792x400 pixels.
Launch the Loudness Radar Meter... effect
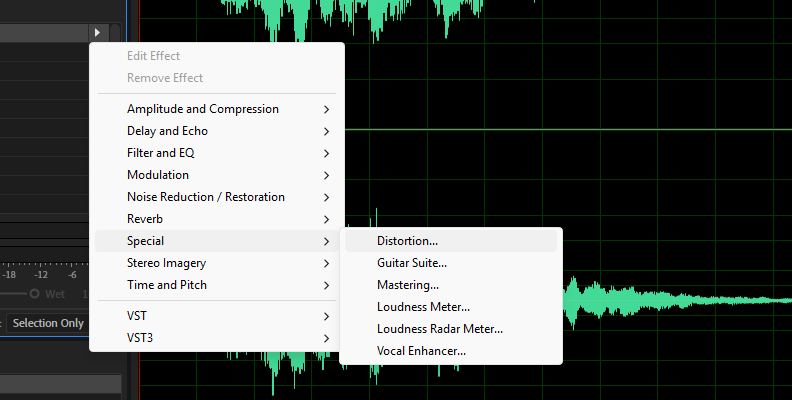[x=439, y=329]
